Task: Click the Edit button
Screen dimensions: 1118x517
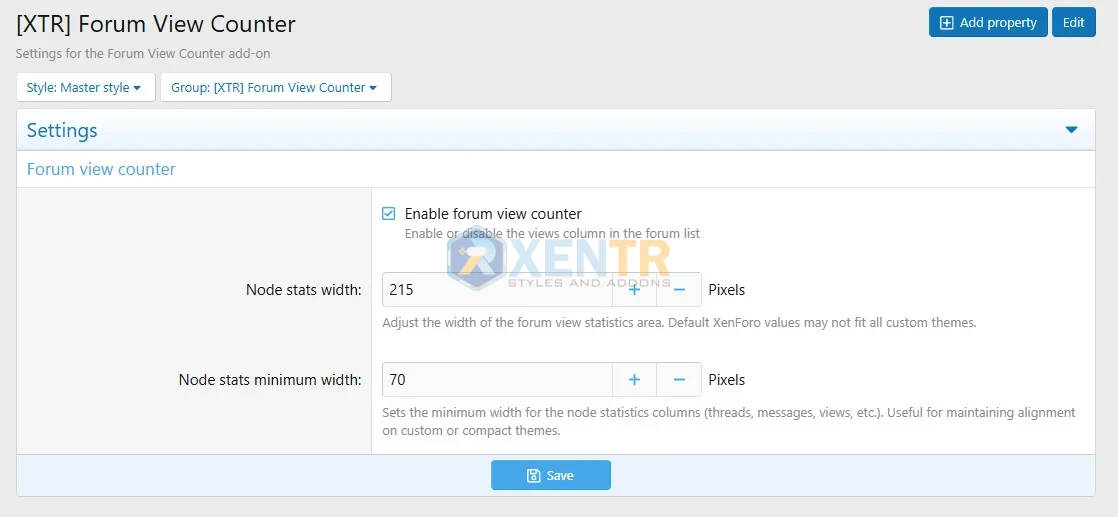Action: (1073, 23)
